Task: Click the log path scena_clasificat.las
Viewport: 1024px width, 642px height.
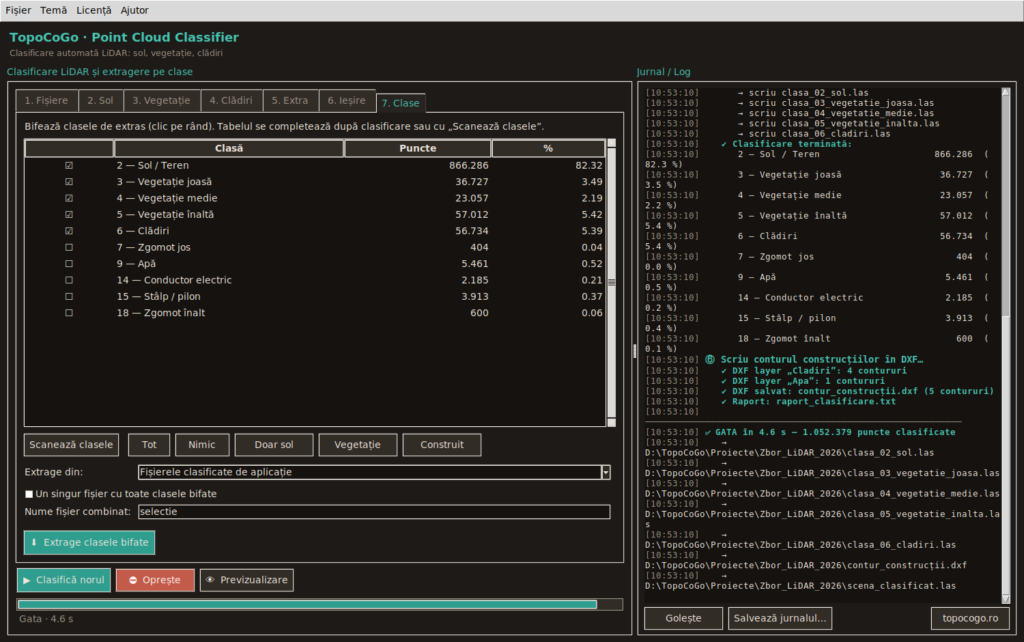Action: [800, 586]
